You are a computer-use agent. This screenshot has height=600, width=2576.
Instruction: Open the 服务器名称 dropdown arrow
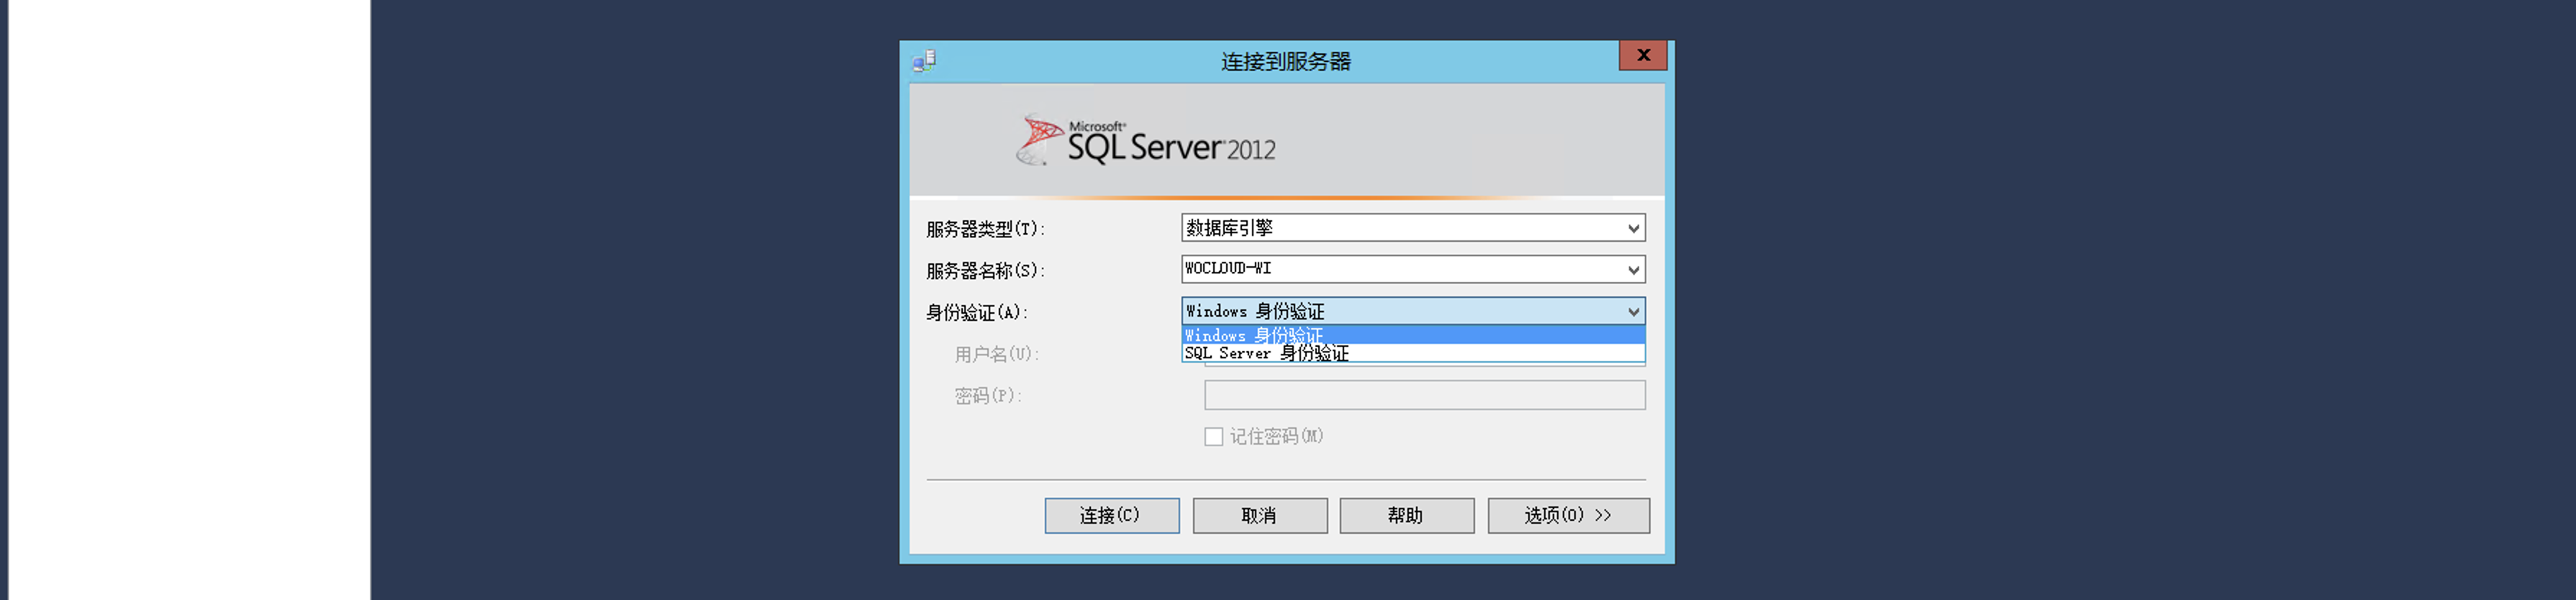tap(1632, 270)
